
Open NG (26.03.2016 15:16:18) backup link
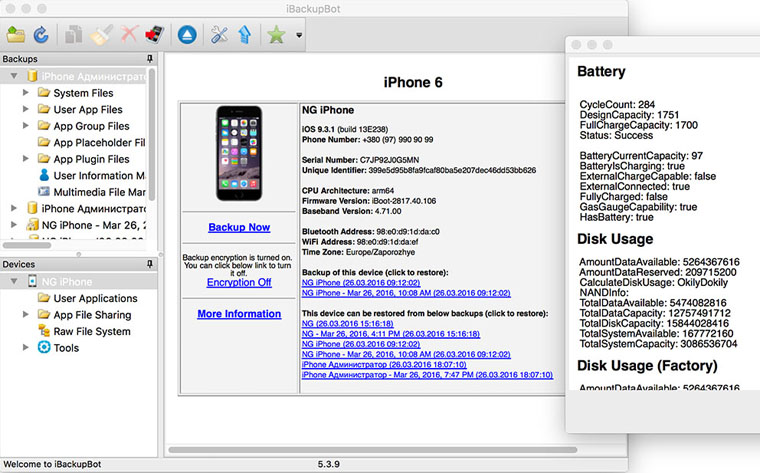click(348, 324)
